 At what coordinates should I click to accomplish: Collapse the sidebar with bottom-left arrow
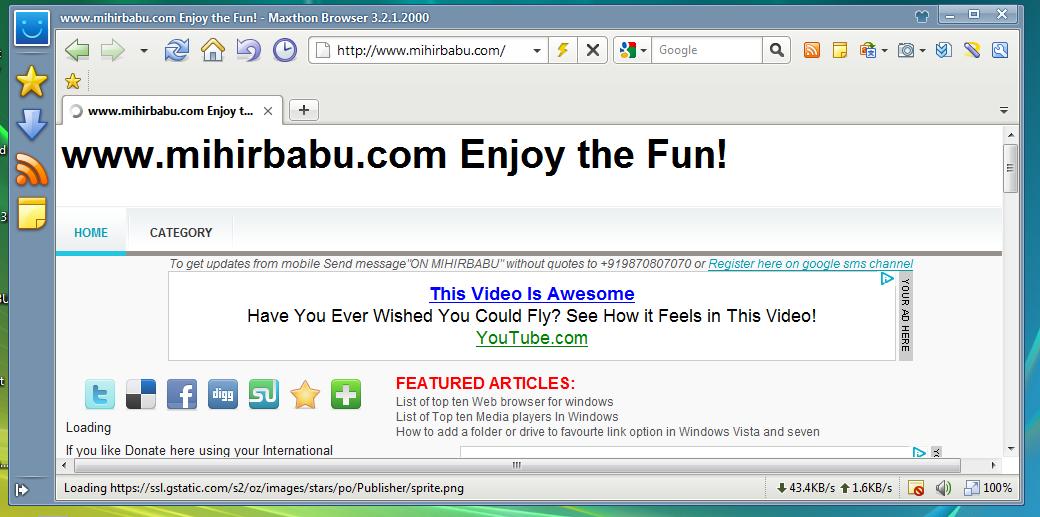coord(22,490)
